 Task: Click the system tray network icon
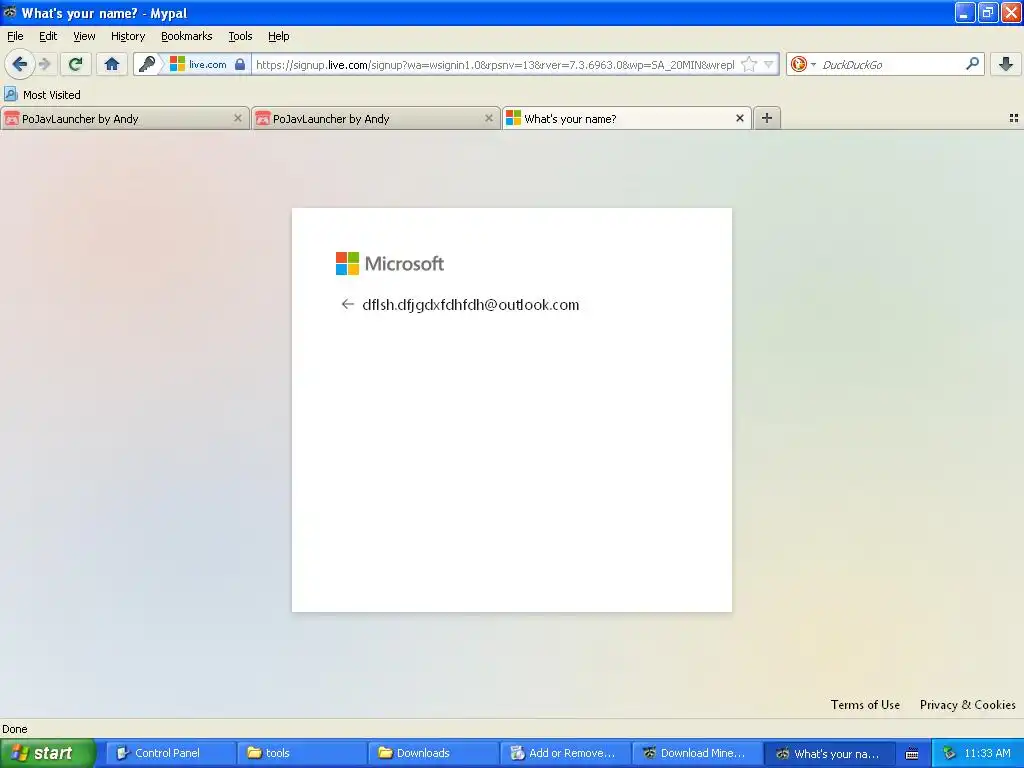click(949, 753)
